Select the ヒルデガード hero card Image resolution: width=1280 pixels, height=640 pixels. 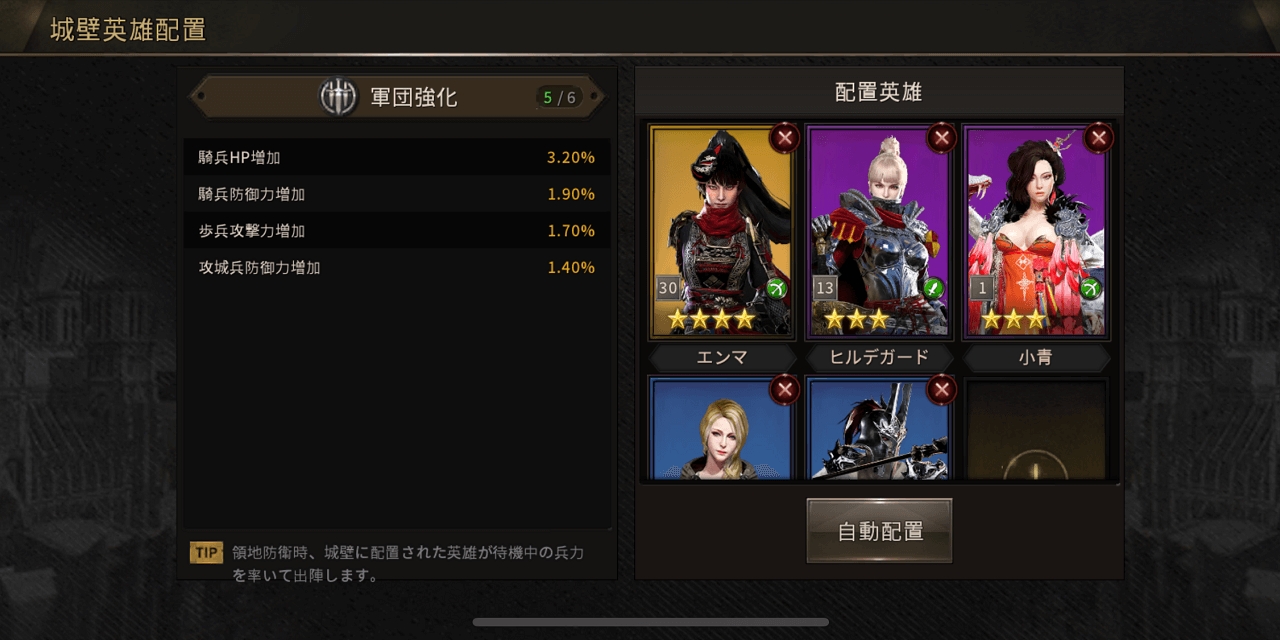877,231
